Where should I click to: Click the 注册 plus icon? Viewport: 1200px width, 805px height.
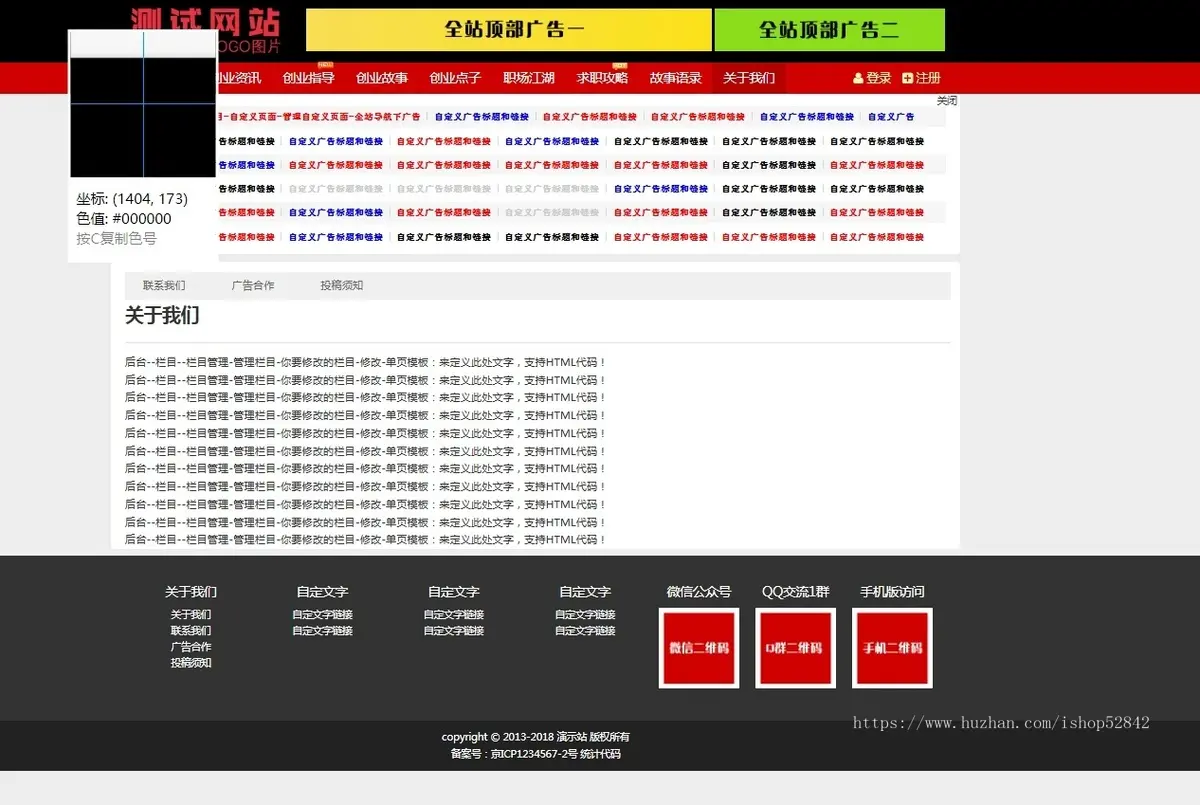[907, 78]
